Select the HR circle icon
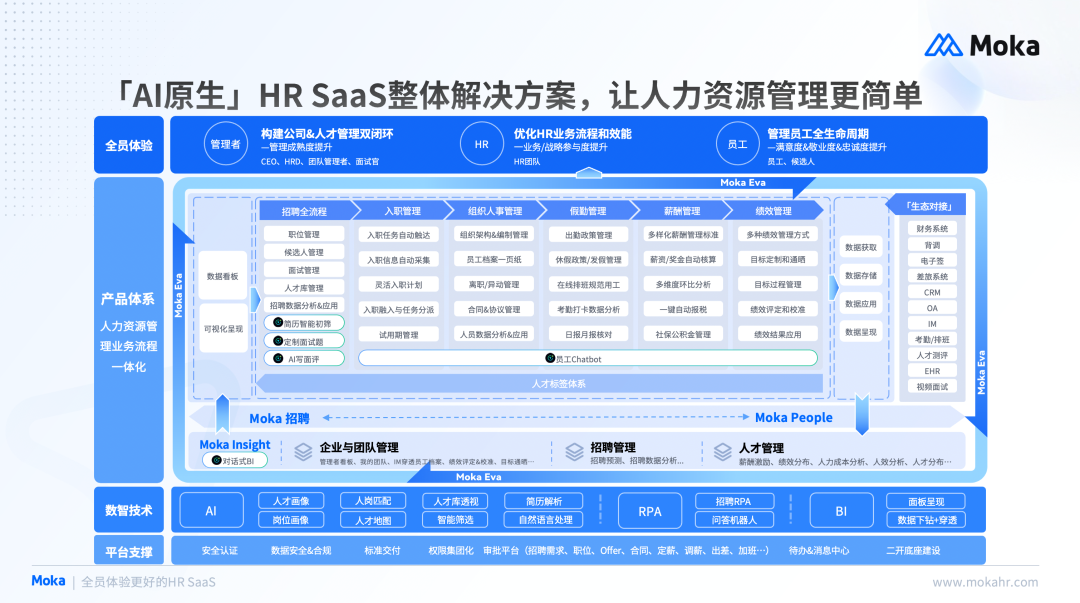 481,143
